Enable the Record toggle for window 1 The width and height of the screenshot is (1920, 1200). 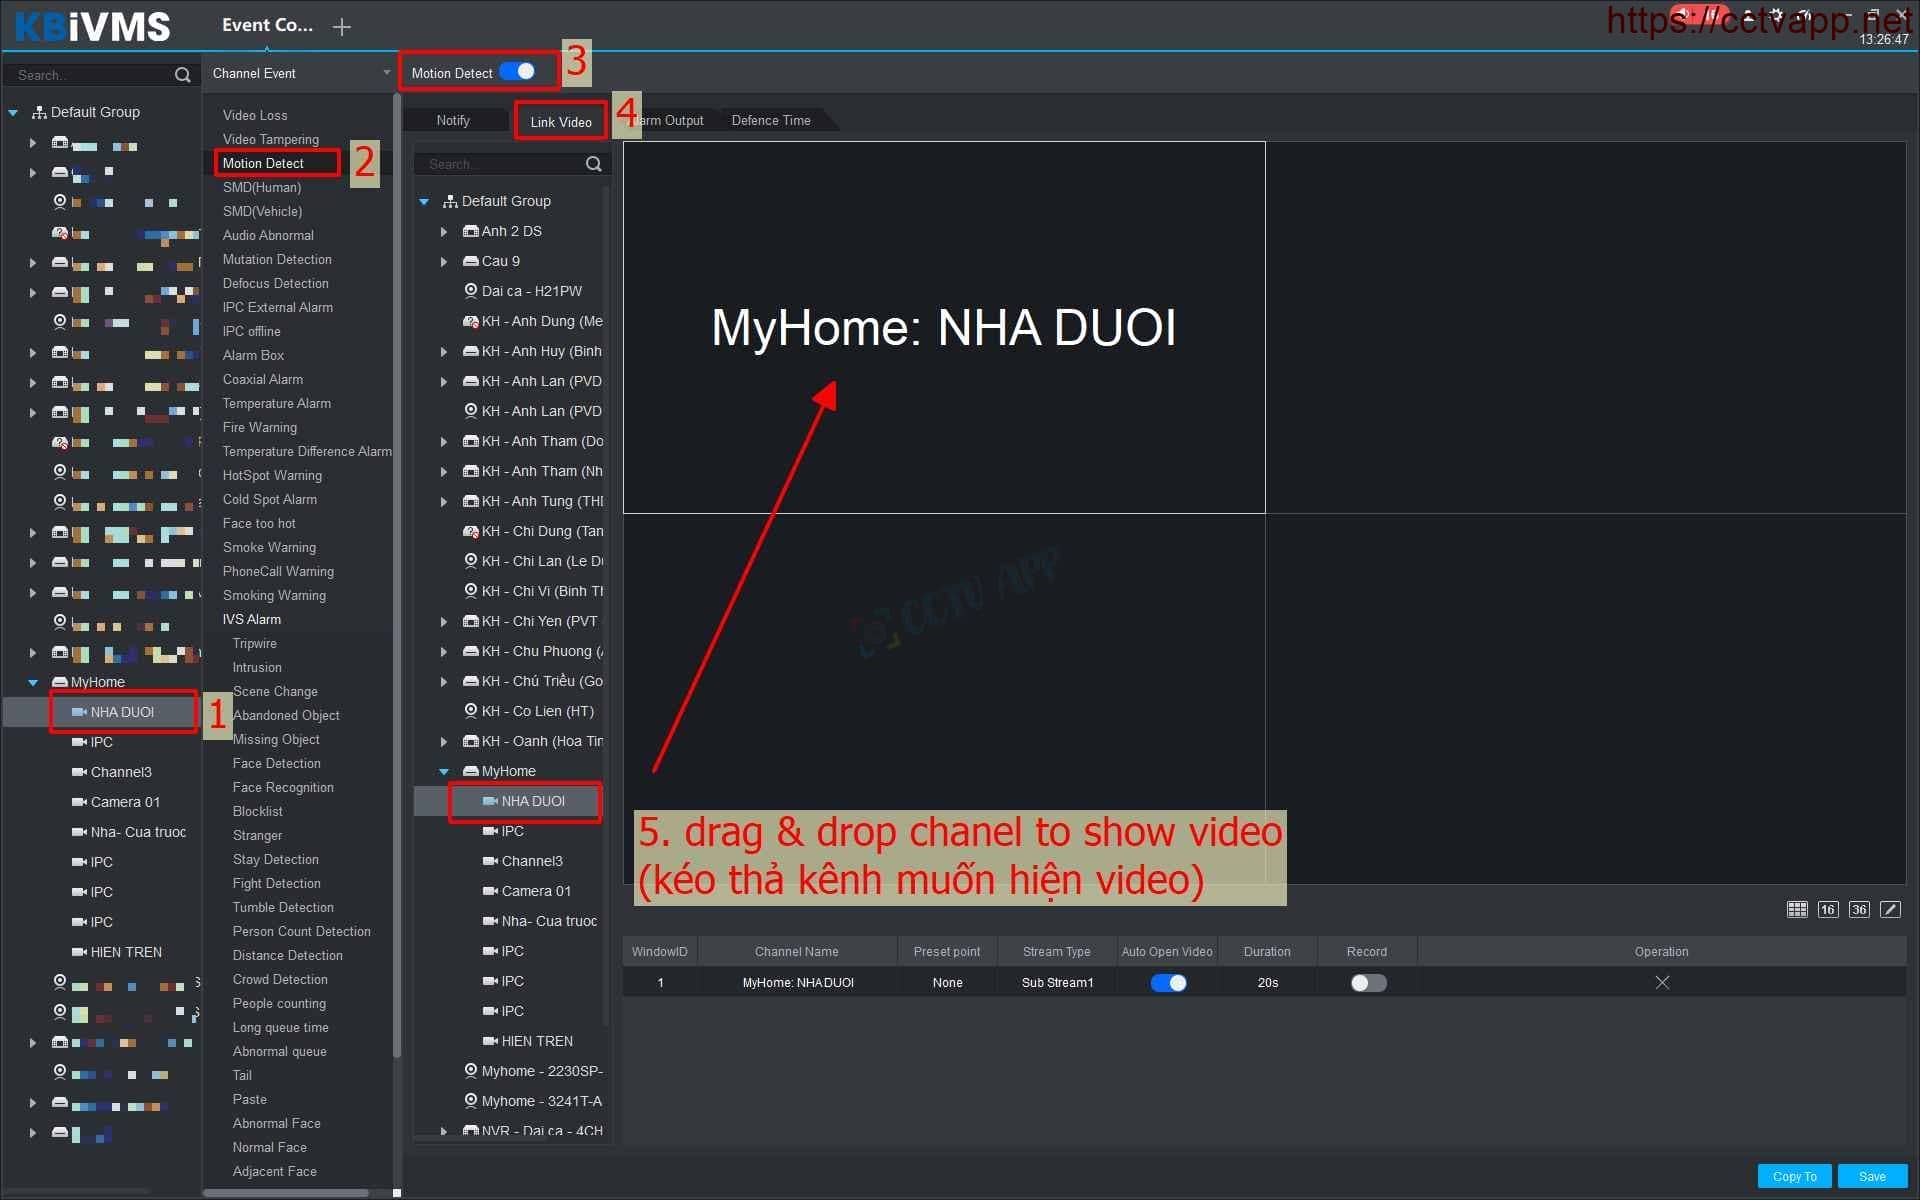[x=1367, y=982]
